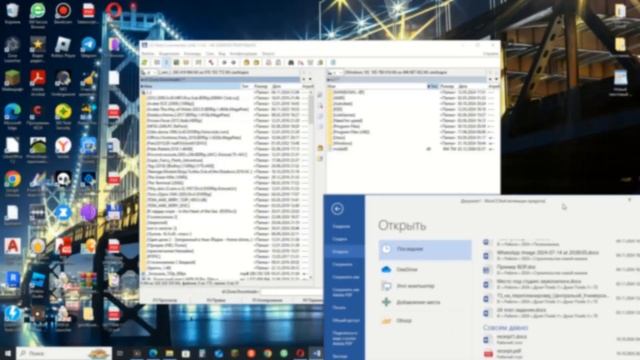Click Total Commander command line input
The height and width of the screenshot is (360, 640).
coord(291,292)
